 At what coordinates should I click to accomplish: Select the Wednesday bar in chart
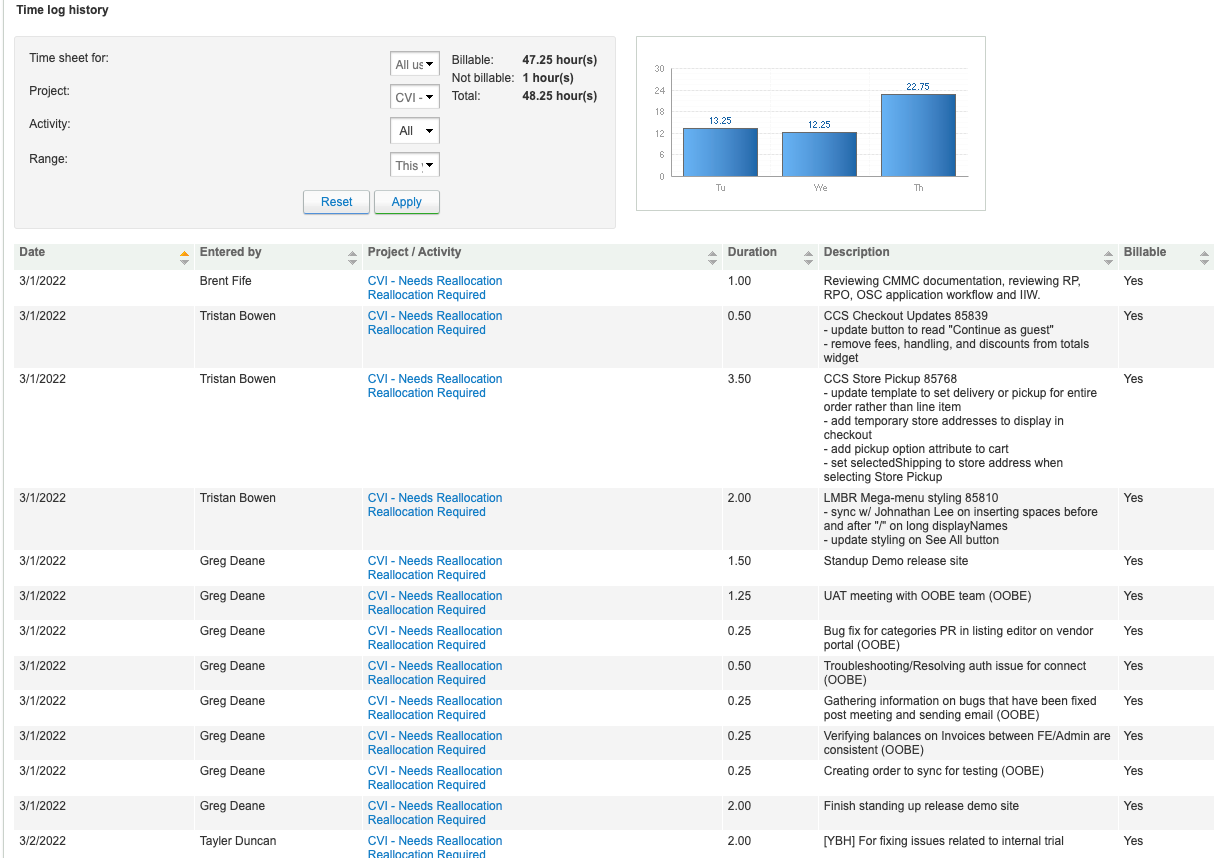click(819, 154)
